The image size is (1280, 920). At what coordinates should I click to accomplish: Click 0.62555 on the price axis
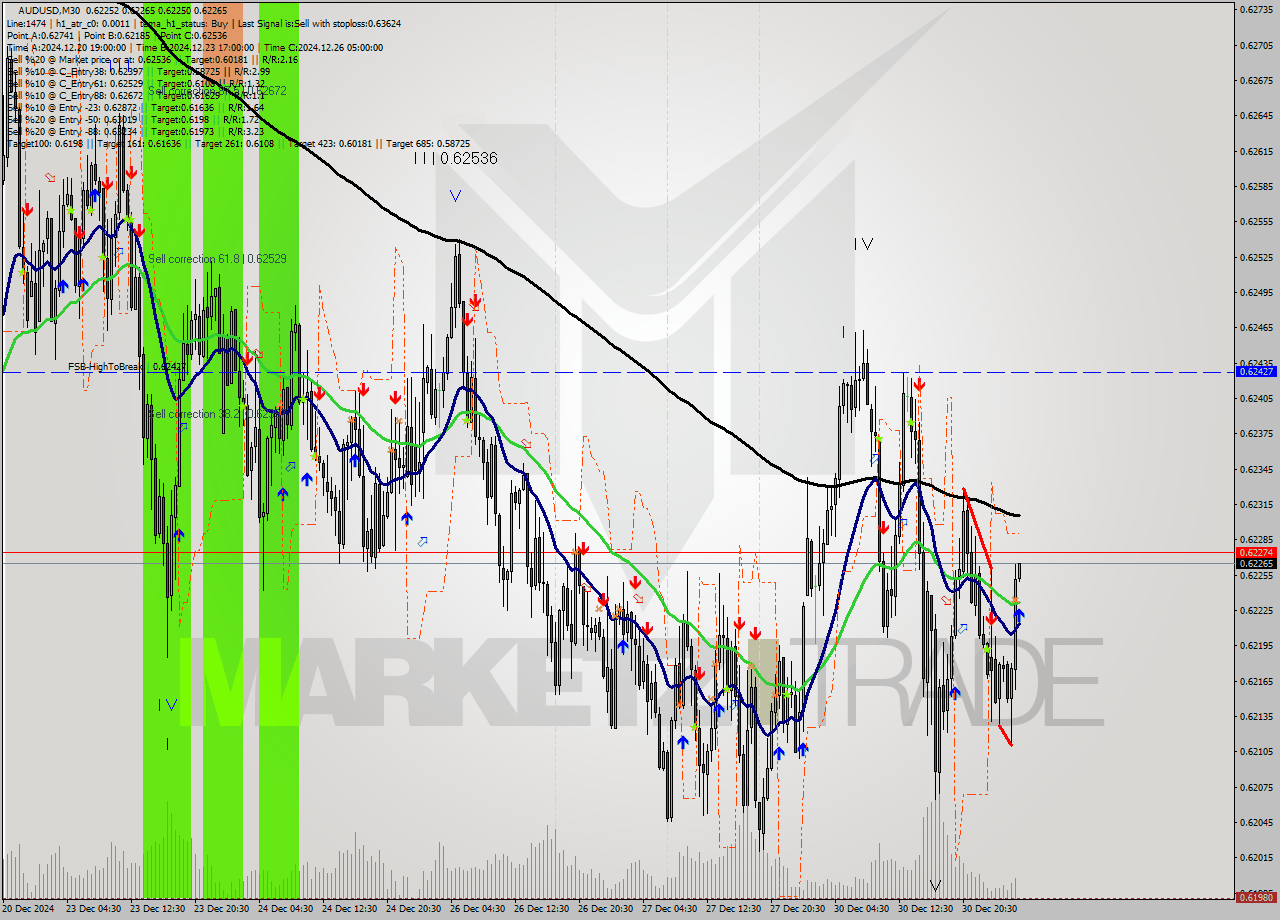(1256, 221)
